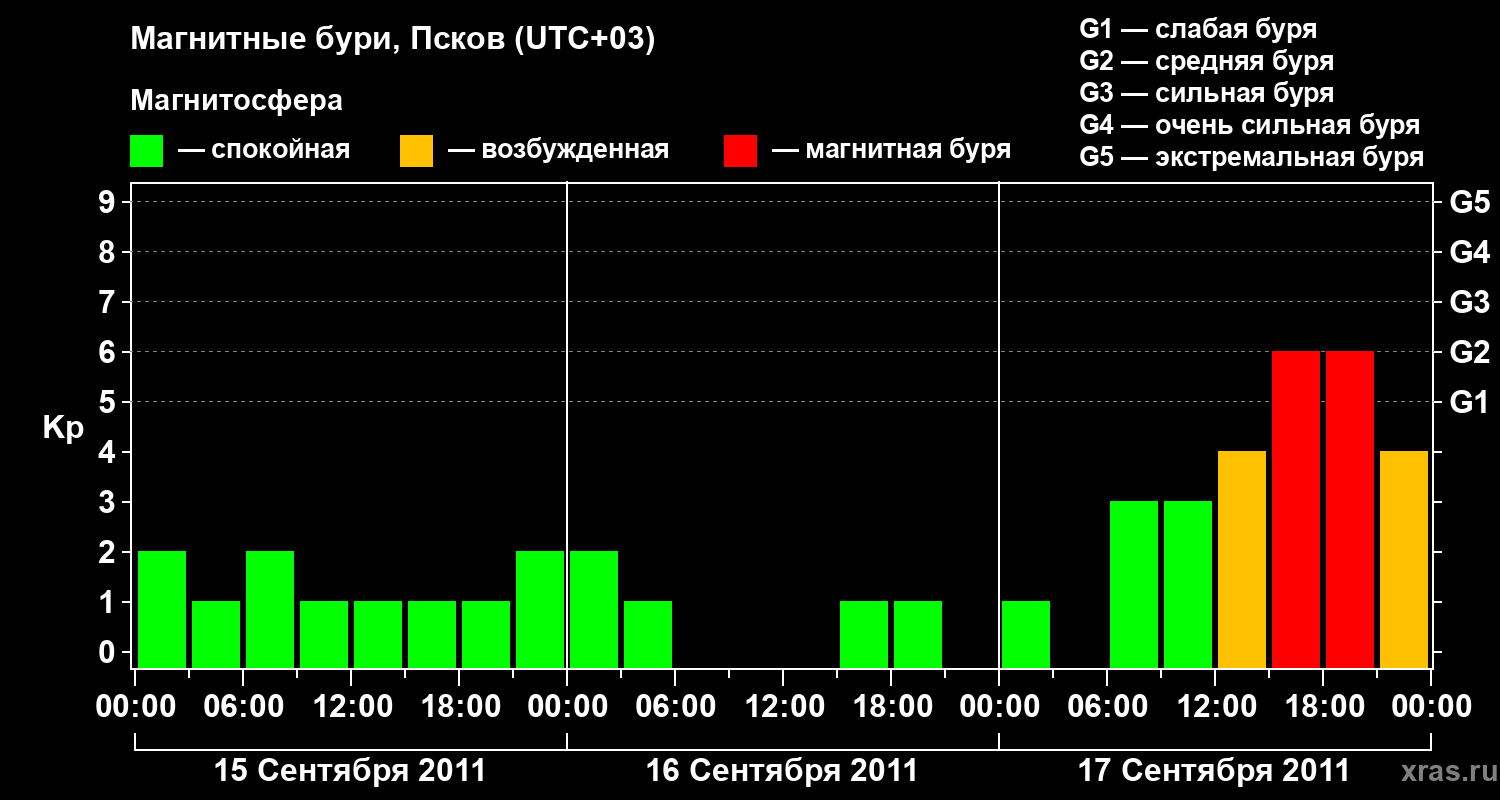Viewport: 1500px width, 800px height.
Task: Select green Kp 1 bar at 03:00–06:00 16 September
Action: (648, 634)
